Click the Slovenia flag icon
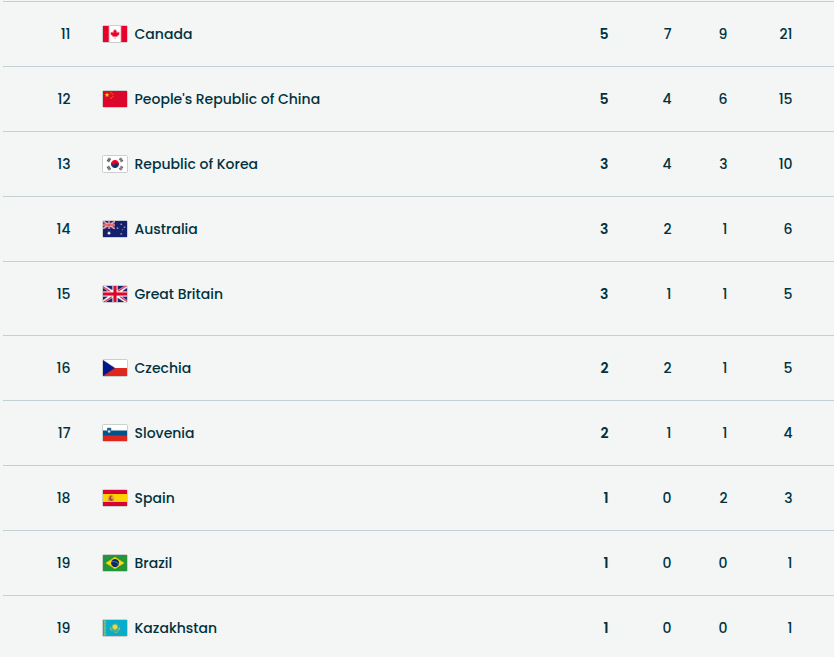The width and height of the screenshot is (834, 657). click(115, 433)
